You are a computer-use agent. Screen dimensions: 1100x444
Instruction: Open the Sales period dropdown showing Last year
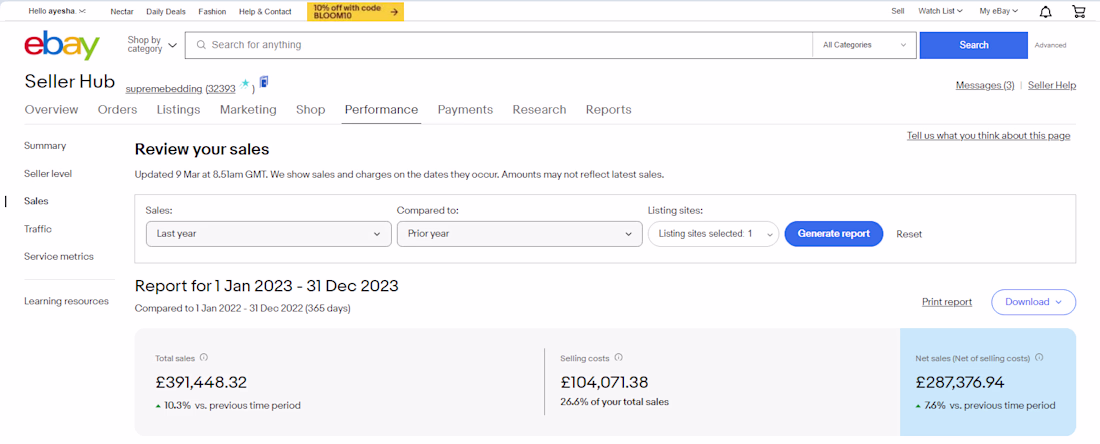269,234
